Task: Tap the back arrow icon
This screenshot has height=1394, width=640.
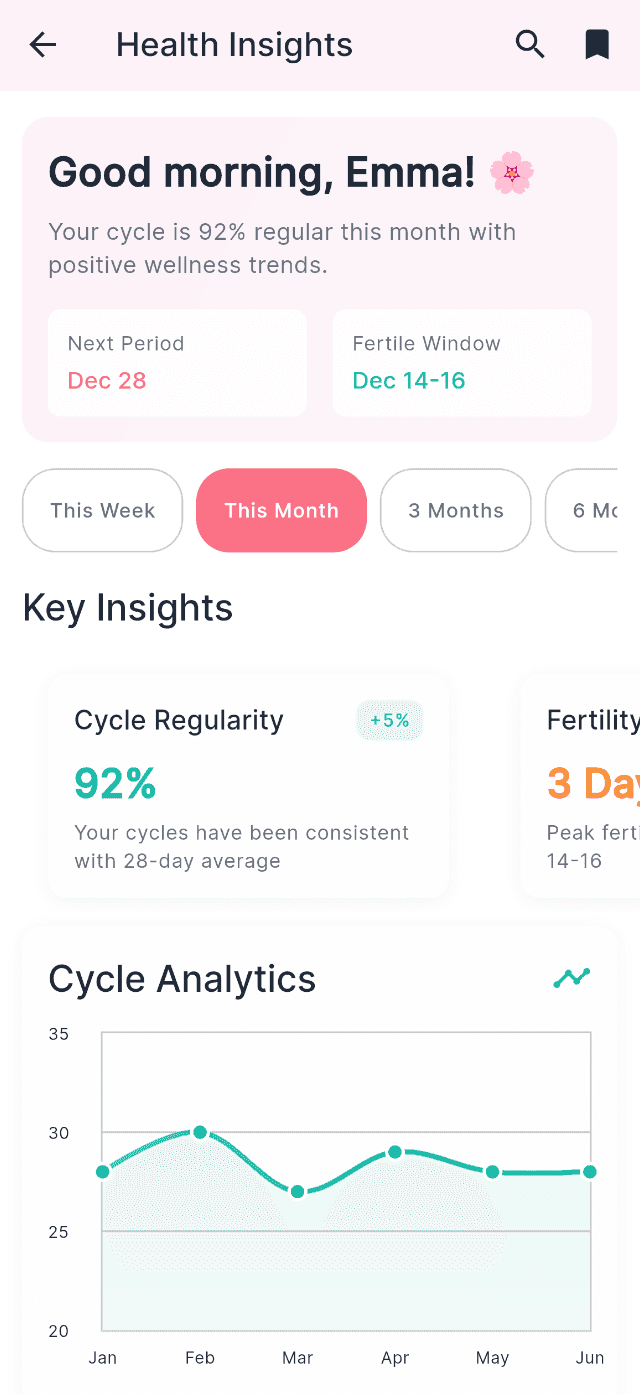Action: coord(43,45)
